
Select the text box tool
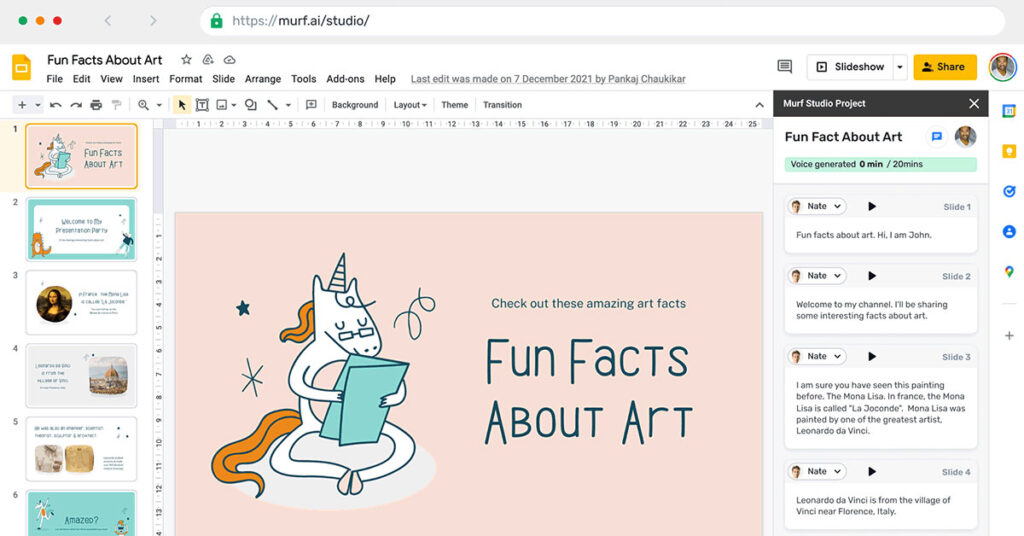tap(202, 105)
